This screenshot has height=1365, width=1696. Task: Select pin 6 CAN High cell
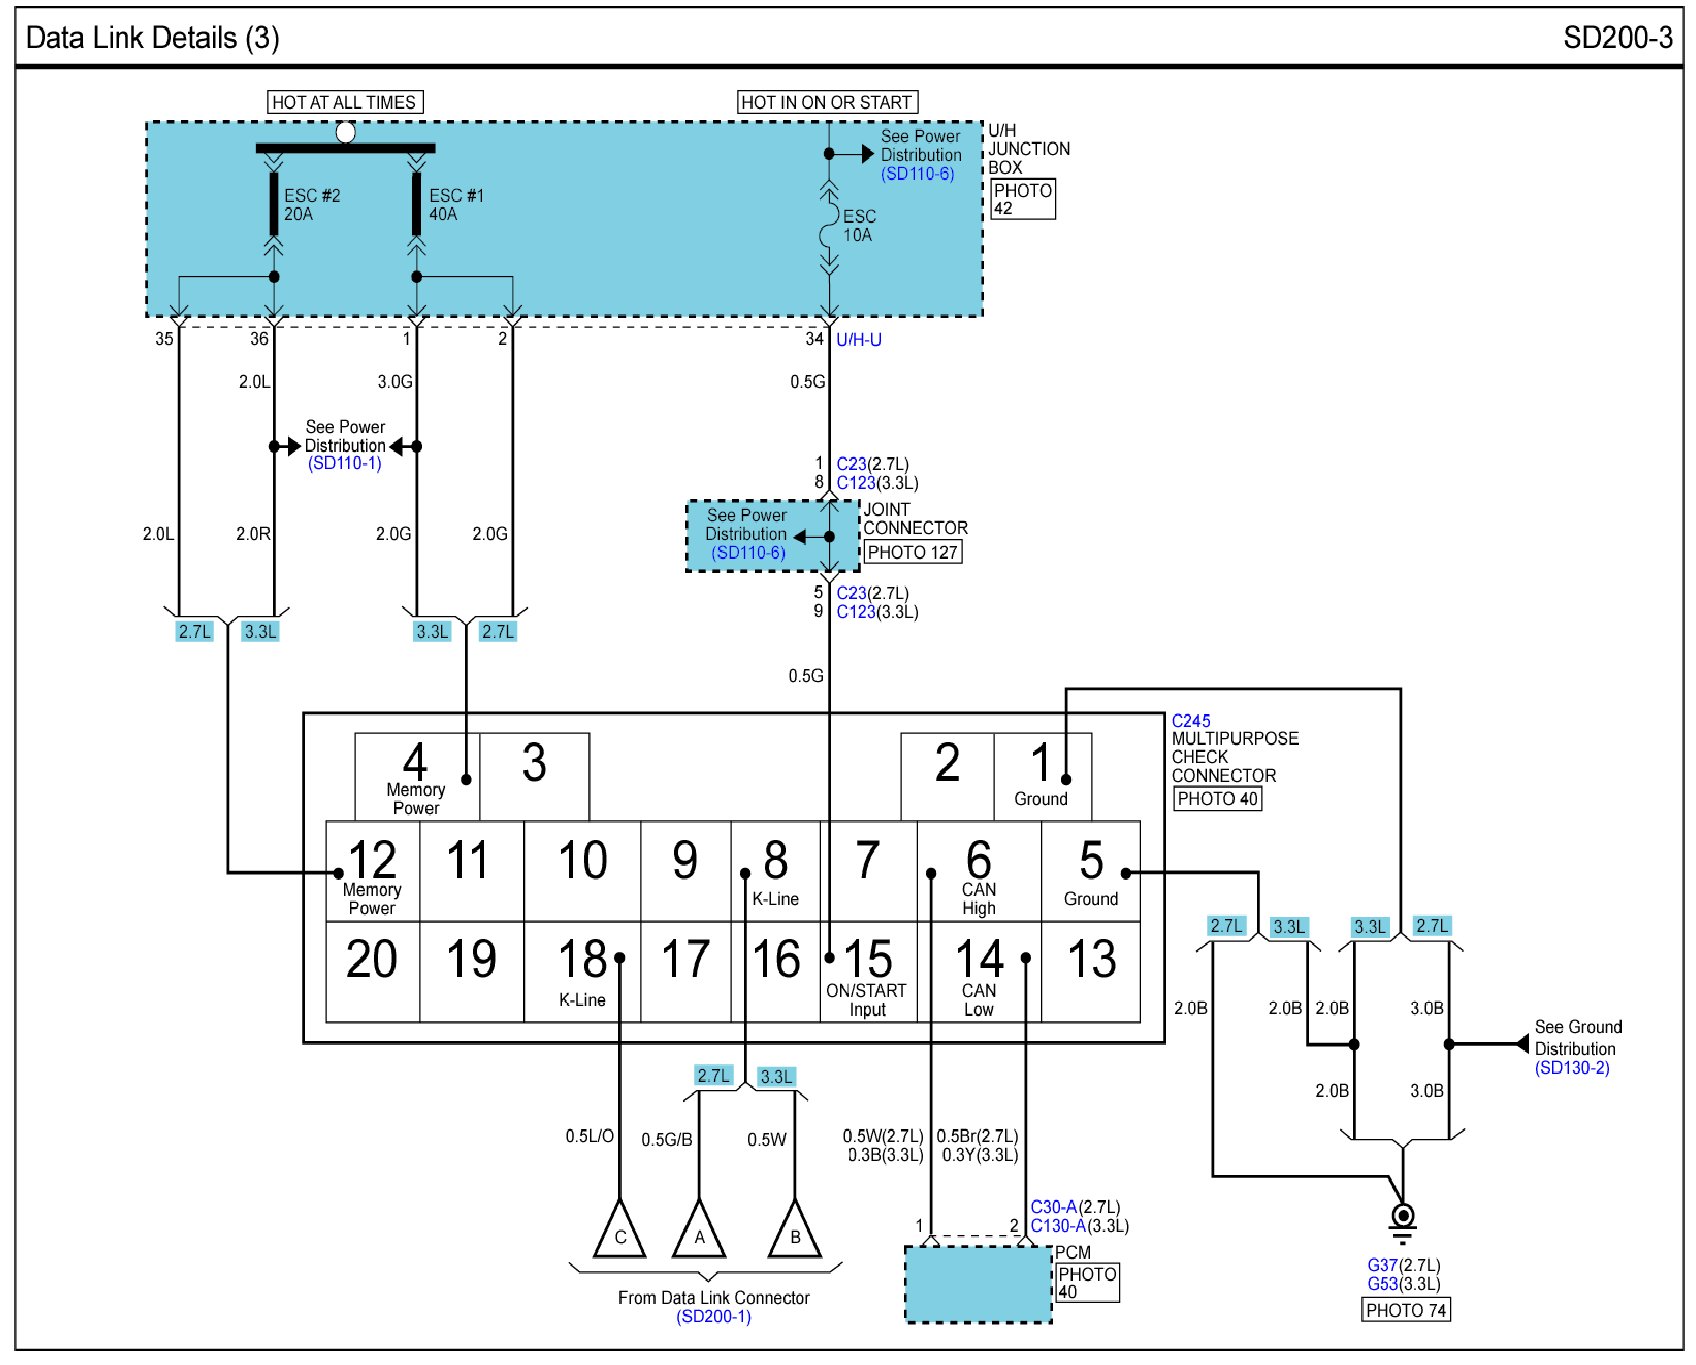(979, 872)
